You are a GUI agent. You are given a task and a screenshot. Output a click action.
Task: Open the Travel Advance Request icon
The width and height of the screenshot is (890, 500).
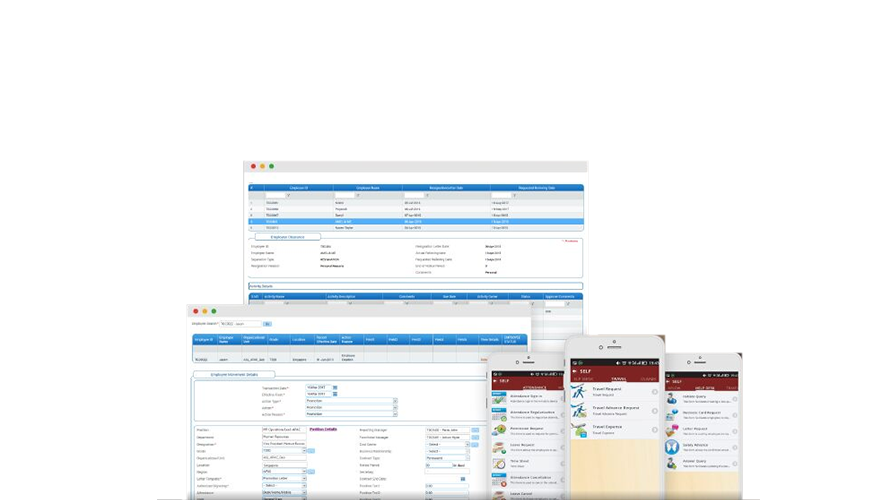[579, 410]
